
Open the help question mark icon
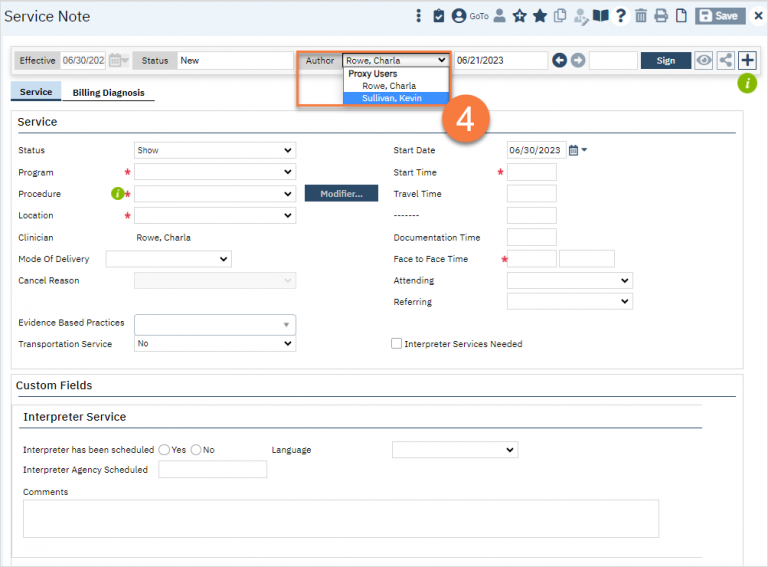pyautogui.click(x=621, y=16)
